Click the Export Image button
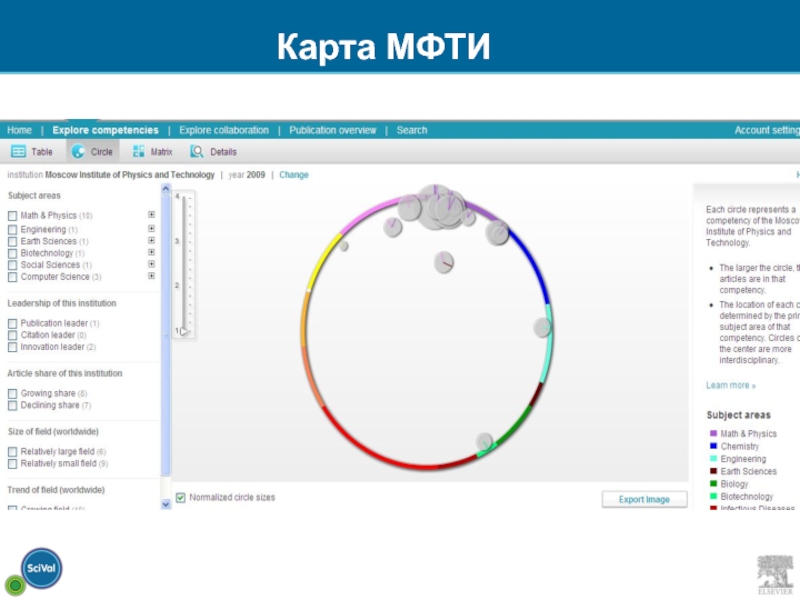 pyautogui.click(x=644, y=499)
